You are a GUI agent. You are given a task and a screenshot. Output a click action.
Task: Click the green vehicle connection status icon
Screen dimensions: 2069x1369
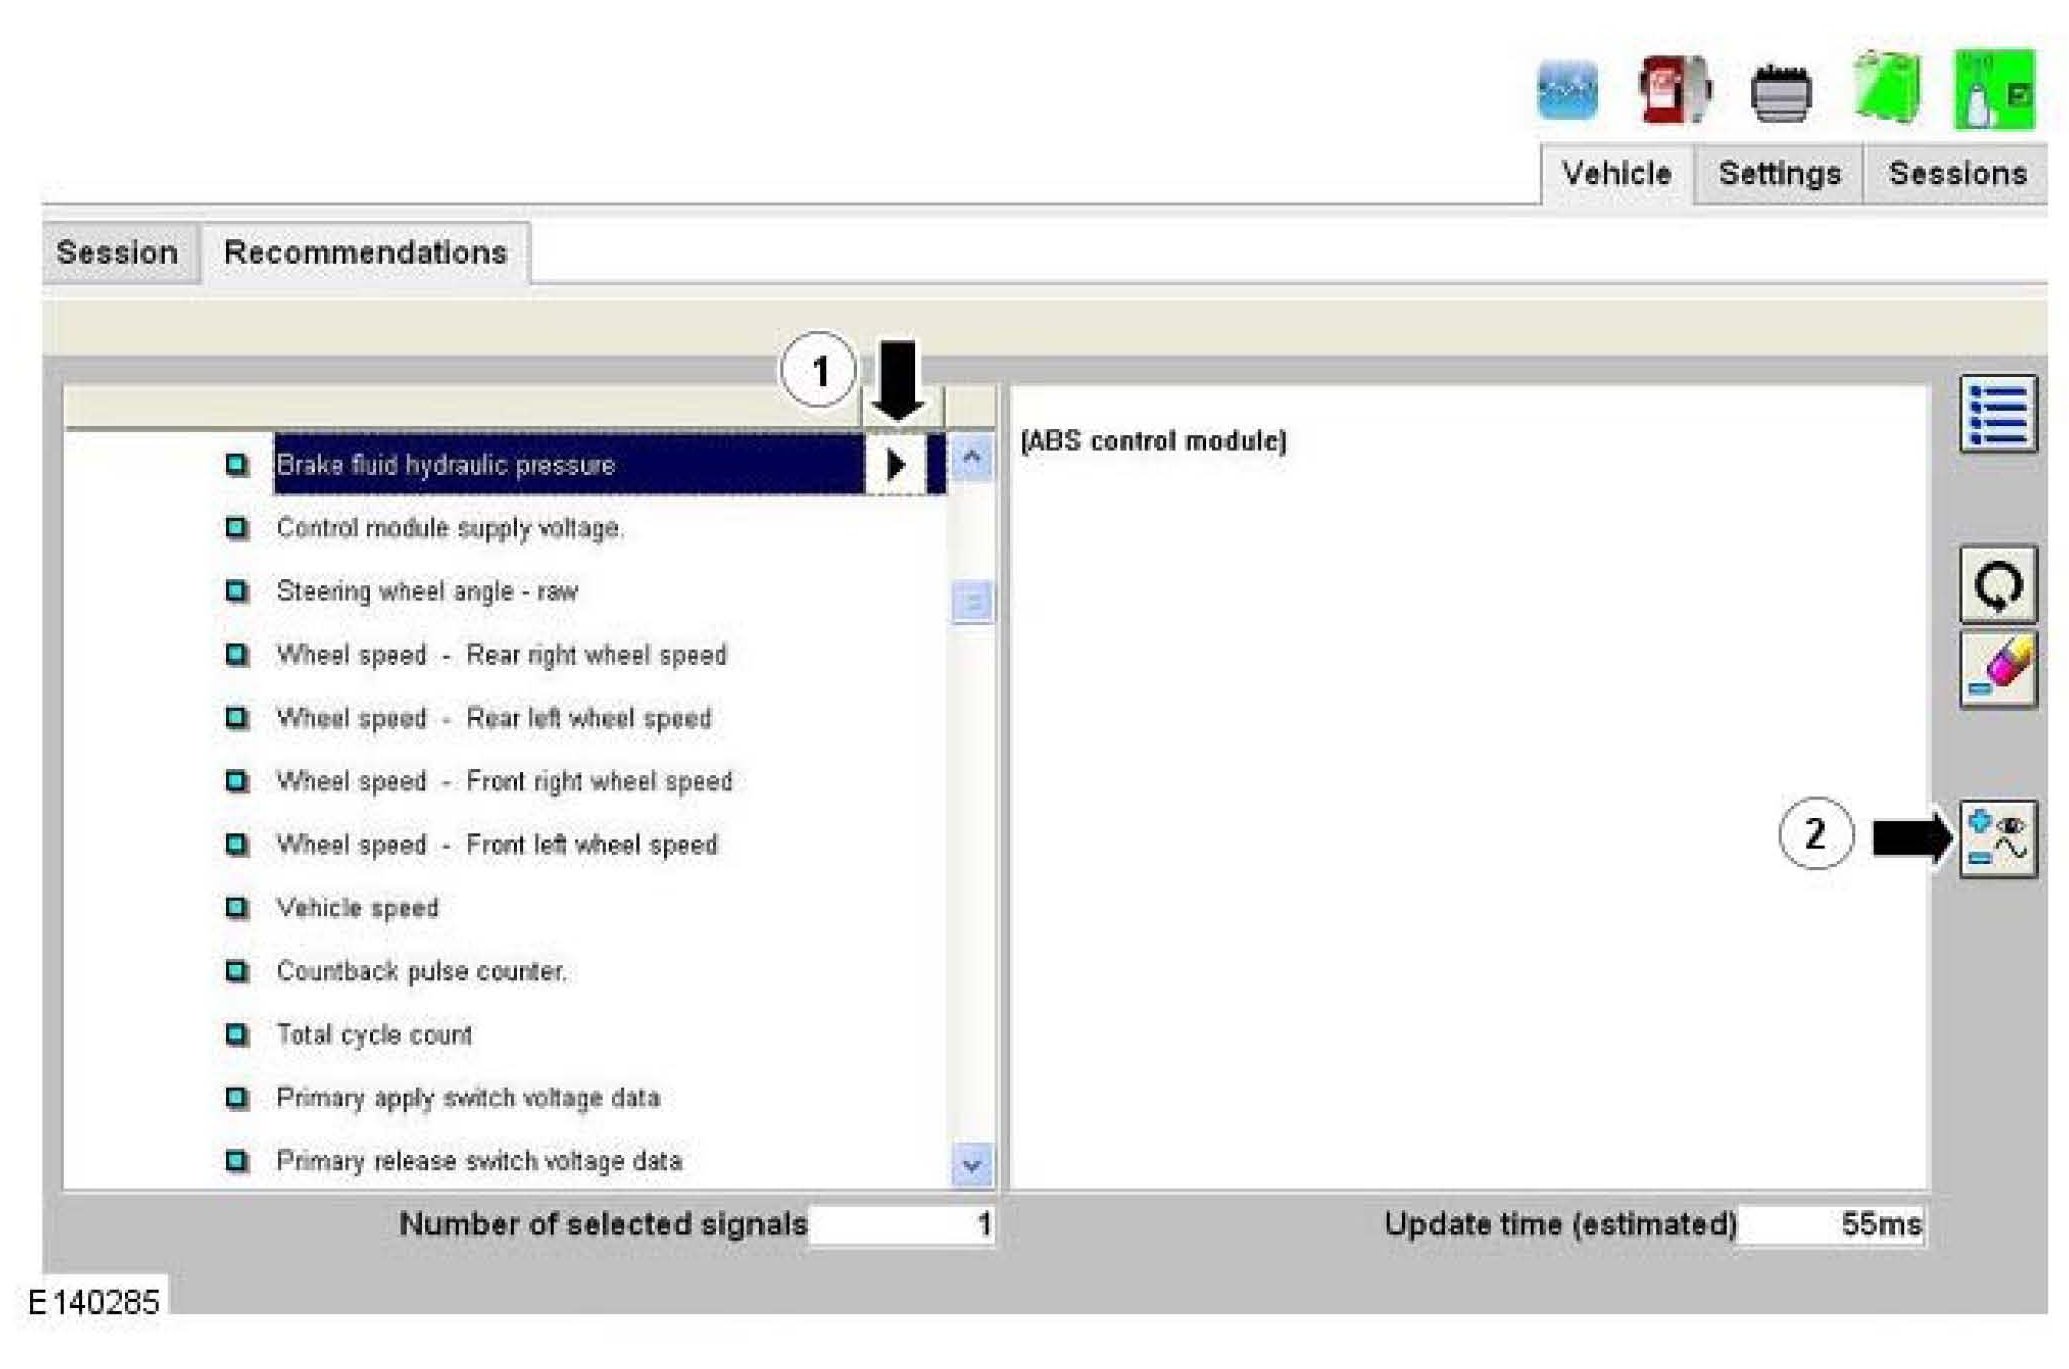tap(1994, 90)
